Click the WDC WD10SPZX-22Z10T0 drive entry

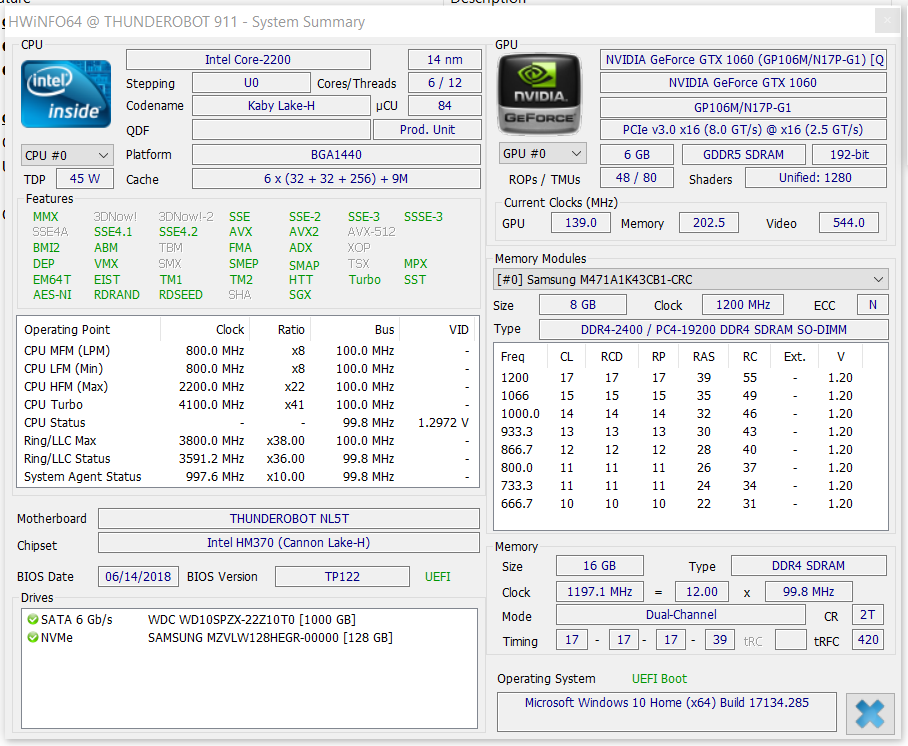[x=251, y=620]
